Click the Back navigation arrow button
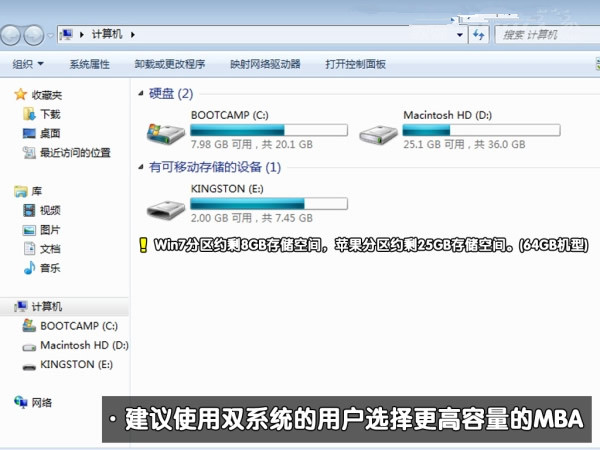Viewport: 600px width, 450px height. point(10,35)
